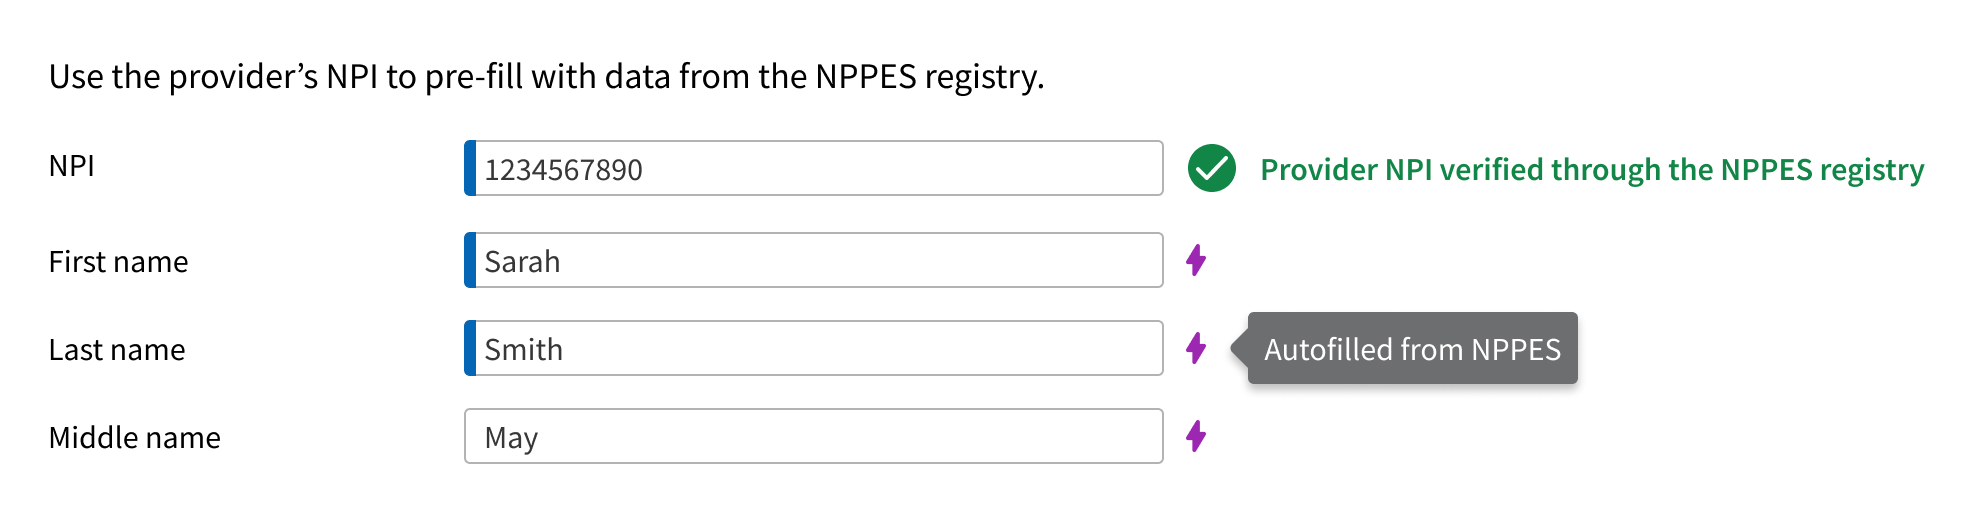Focus the First name input field
Viewport: 1966px width, 512px height.
(814, 260)
